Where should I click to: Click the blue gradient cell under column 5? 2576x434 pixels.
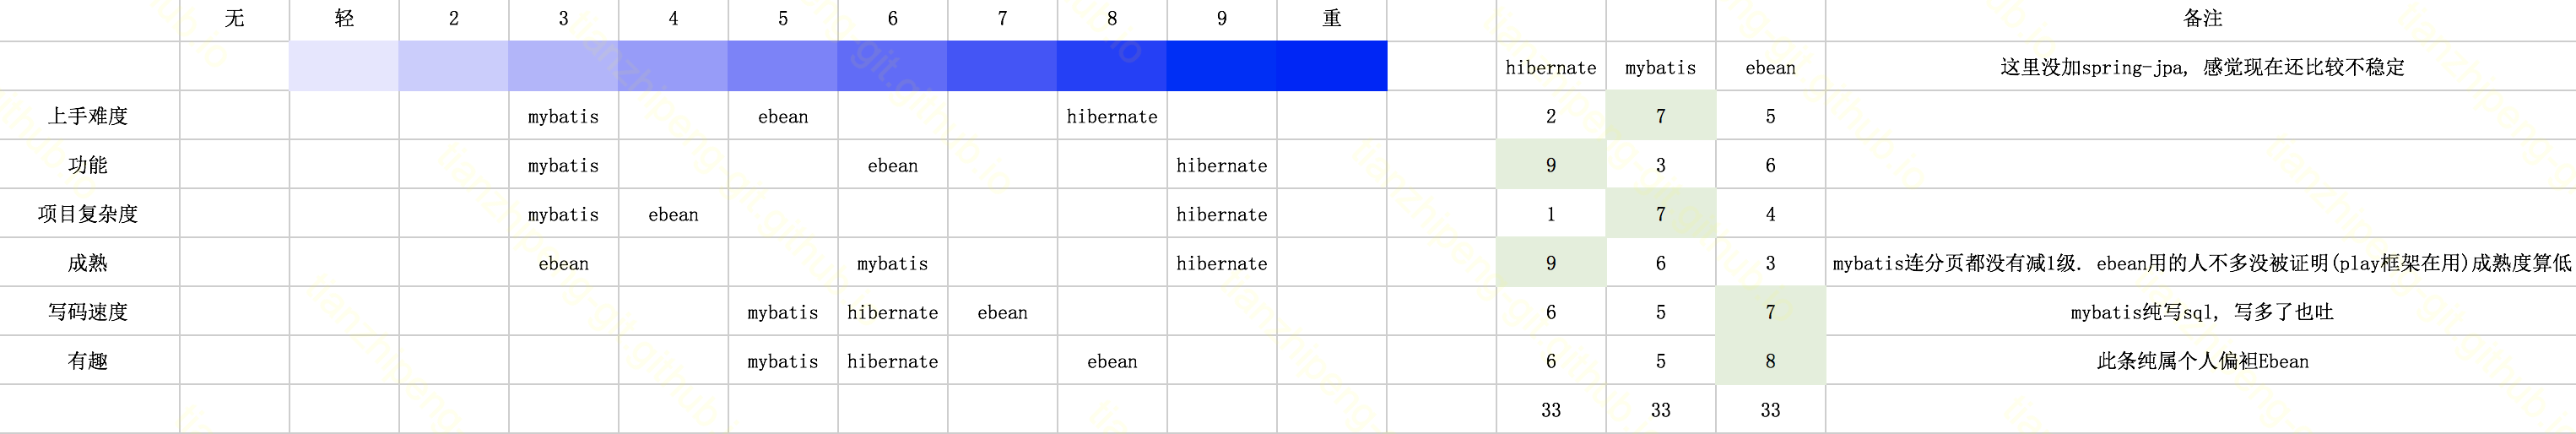pyautogui.click(x=783, y=66)
